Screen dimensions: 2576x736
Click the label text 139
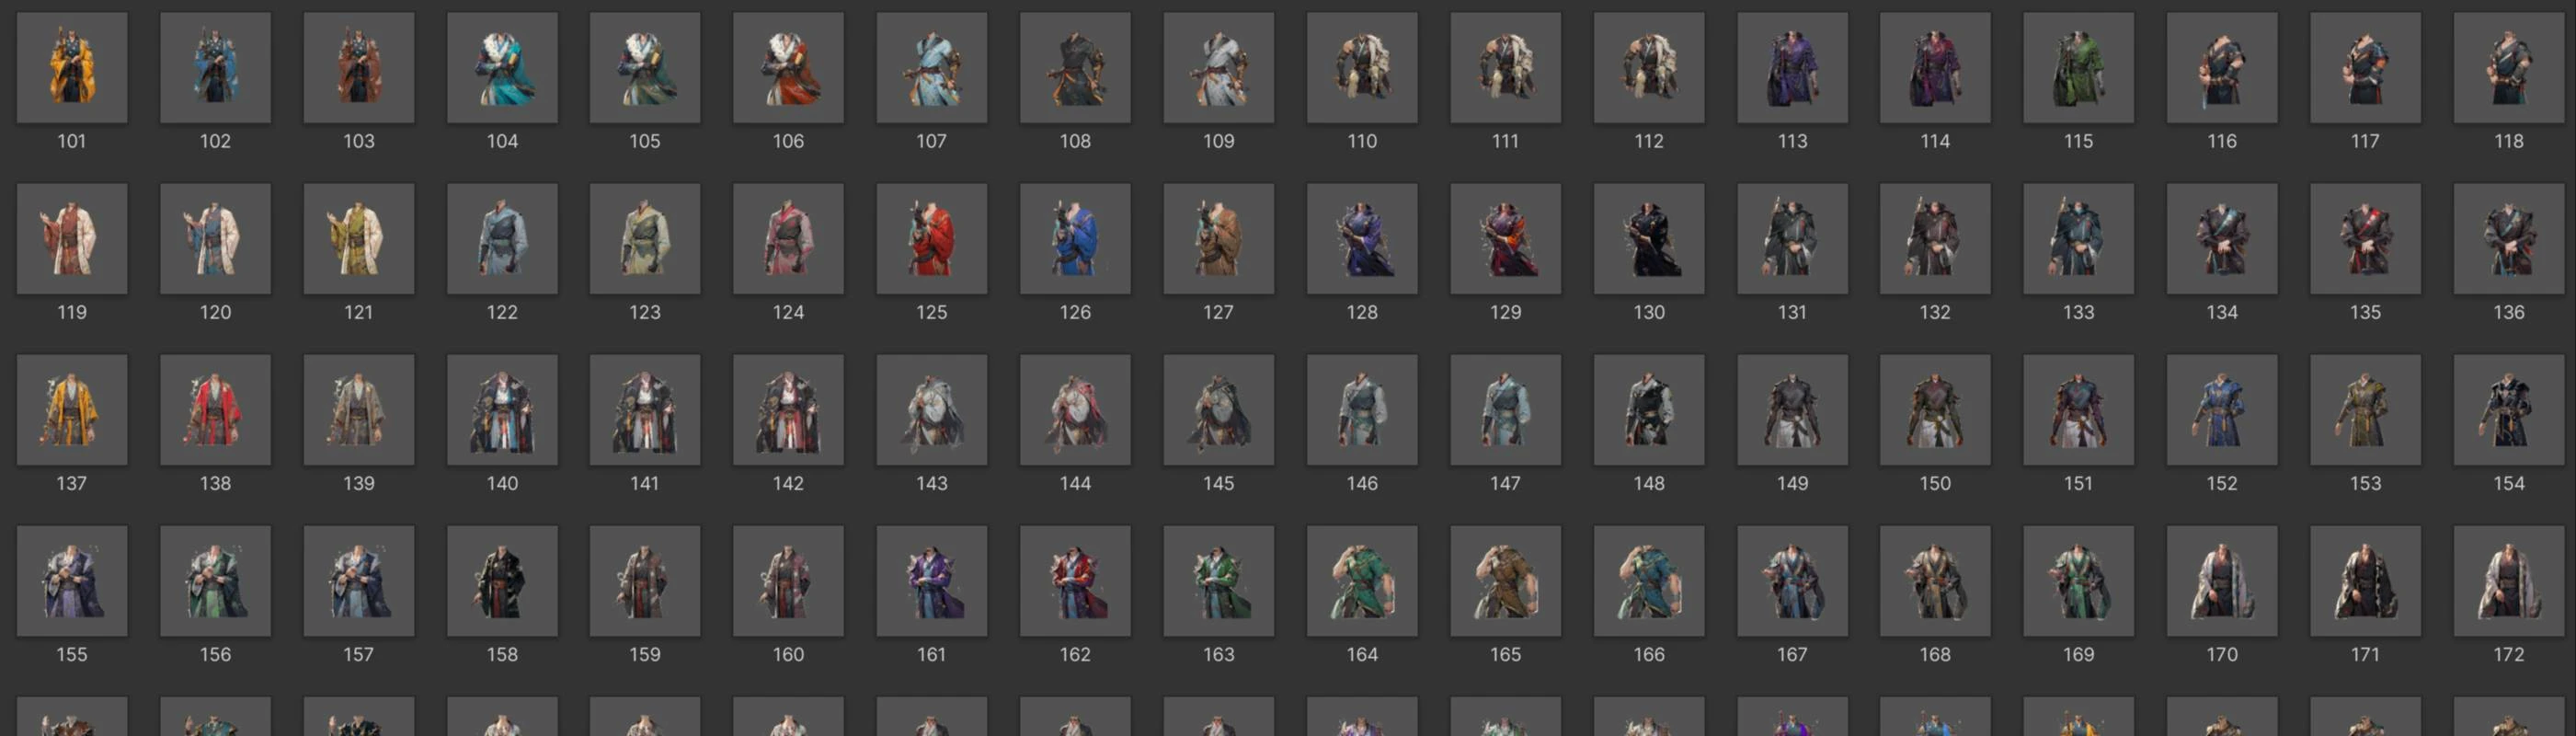[x=358, y=483]
